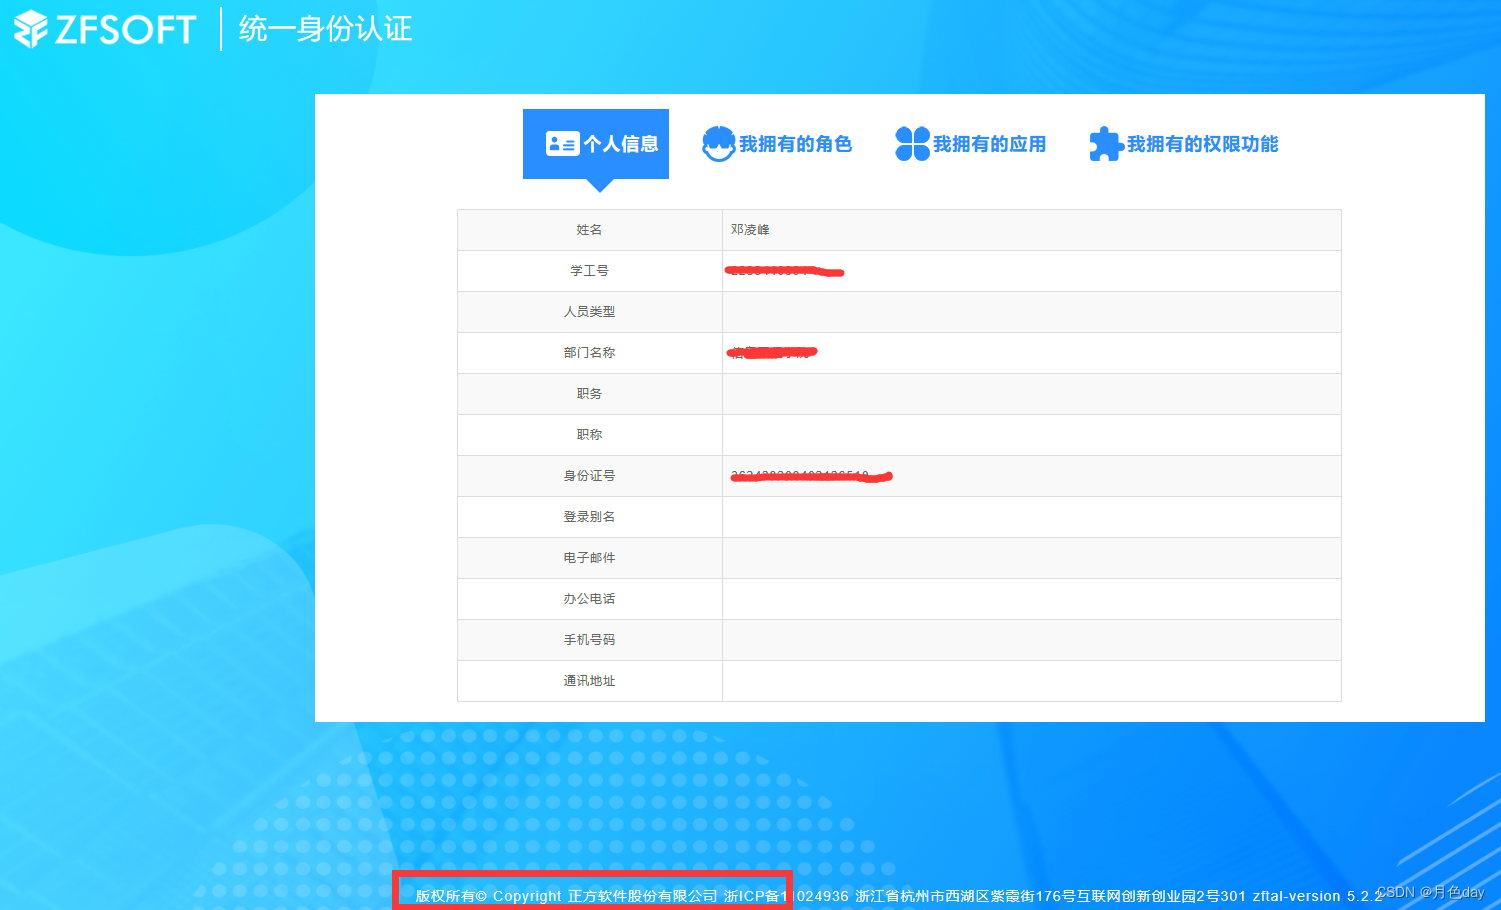Switch to 我拥有的权限功能 tab
1501x910 pixels.
(1184, 144)
